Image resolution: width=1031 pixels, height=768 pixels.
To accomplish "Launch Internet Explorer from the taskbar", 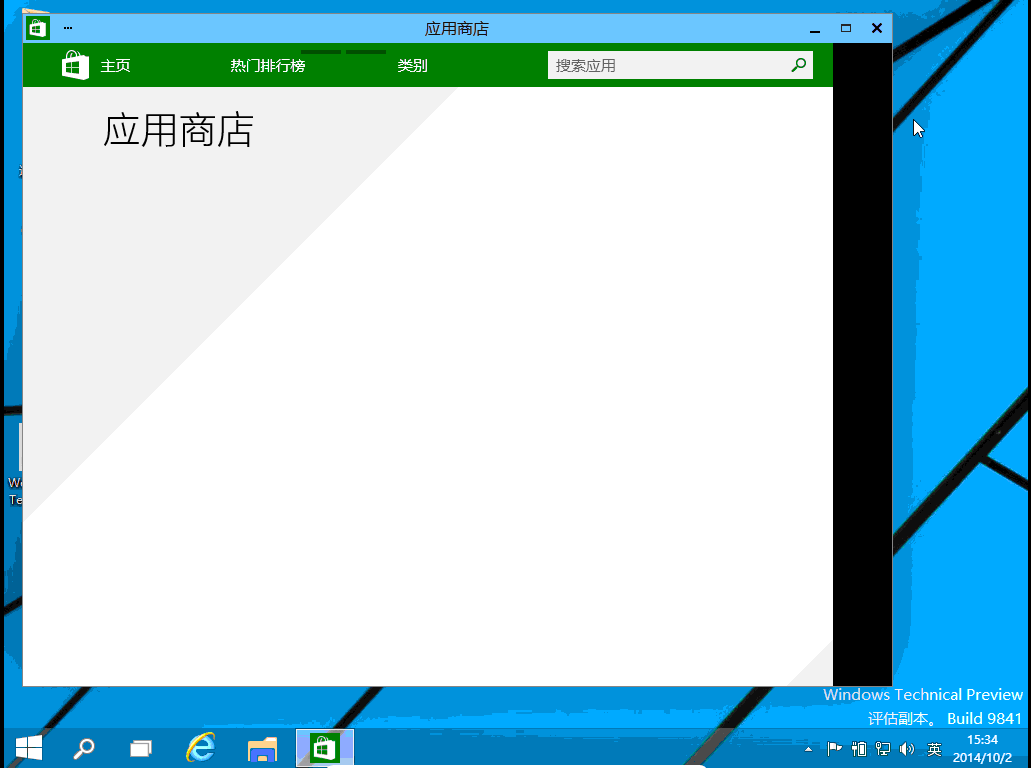I will 201,748.
